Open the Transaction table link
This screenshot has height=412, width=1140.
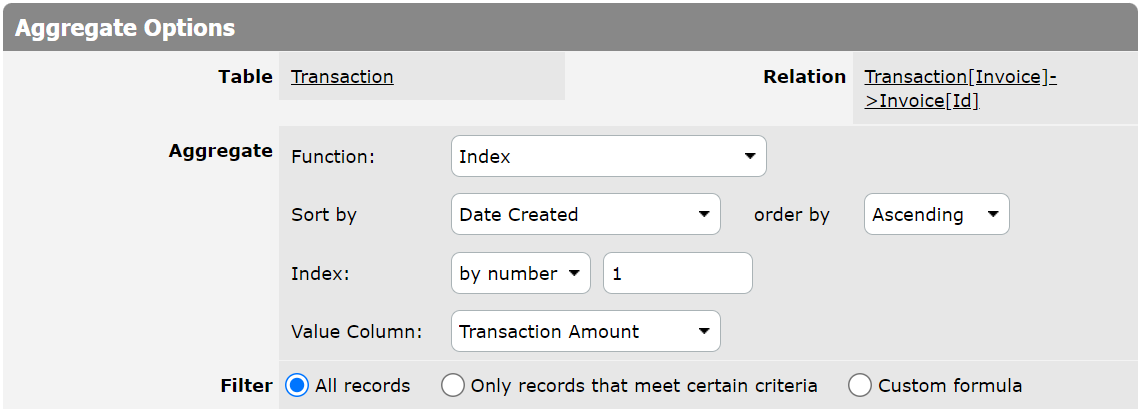click(342, 77)
